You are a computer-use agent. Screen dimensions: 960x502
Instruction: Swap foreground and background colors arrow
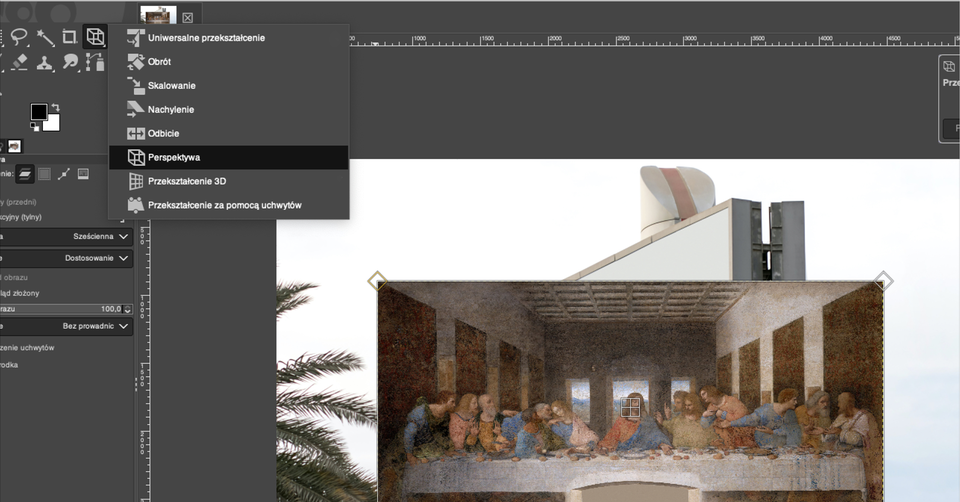click(55, 106)
